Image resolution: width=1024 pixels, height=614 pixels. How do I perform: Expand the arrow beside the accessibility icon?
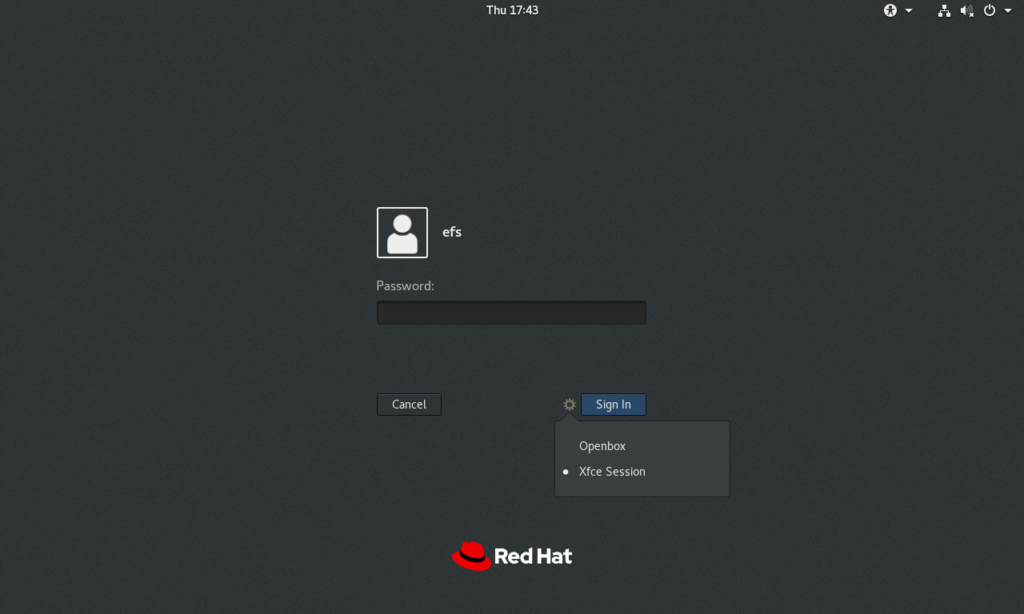(x=908, y=10)
